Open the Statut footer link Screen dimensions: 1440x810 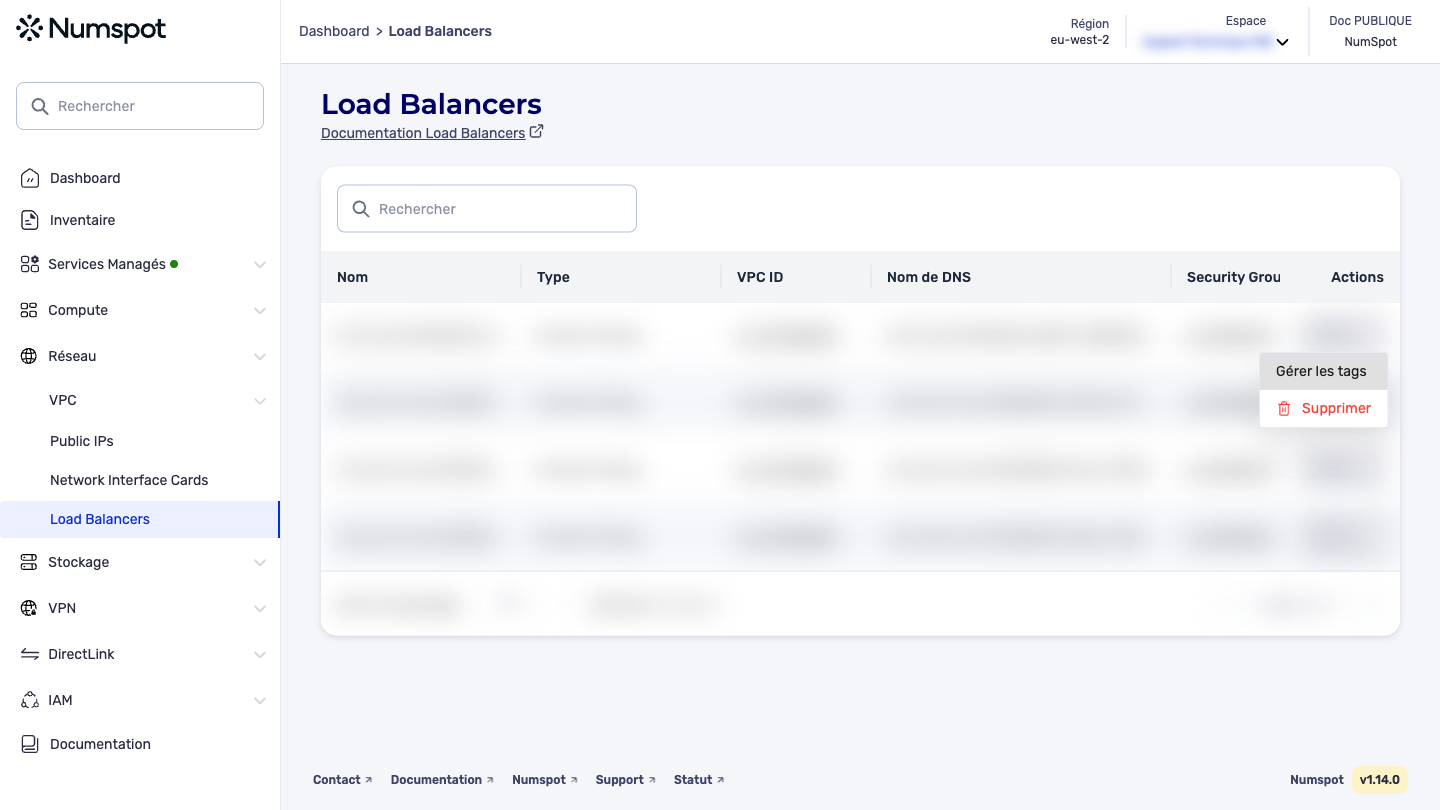(699, 779)
